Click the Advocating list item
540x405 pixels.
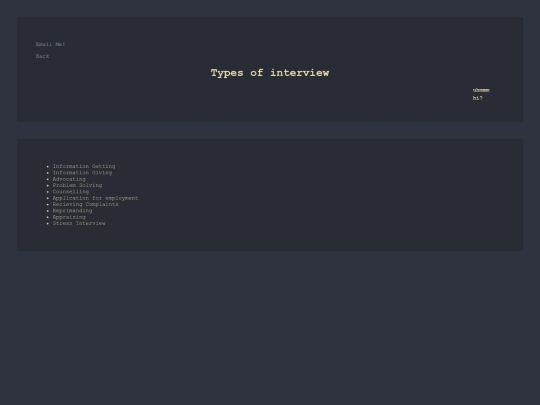tap(69, 179)
